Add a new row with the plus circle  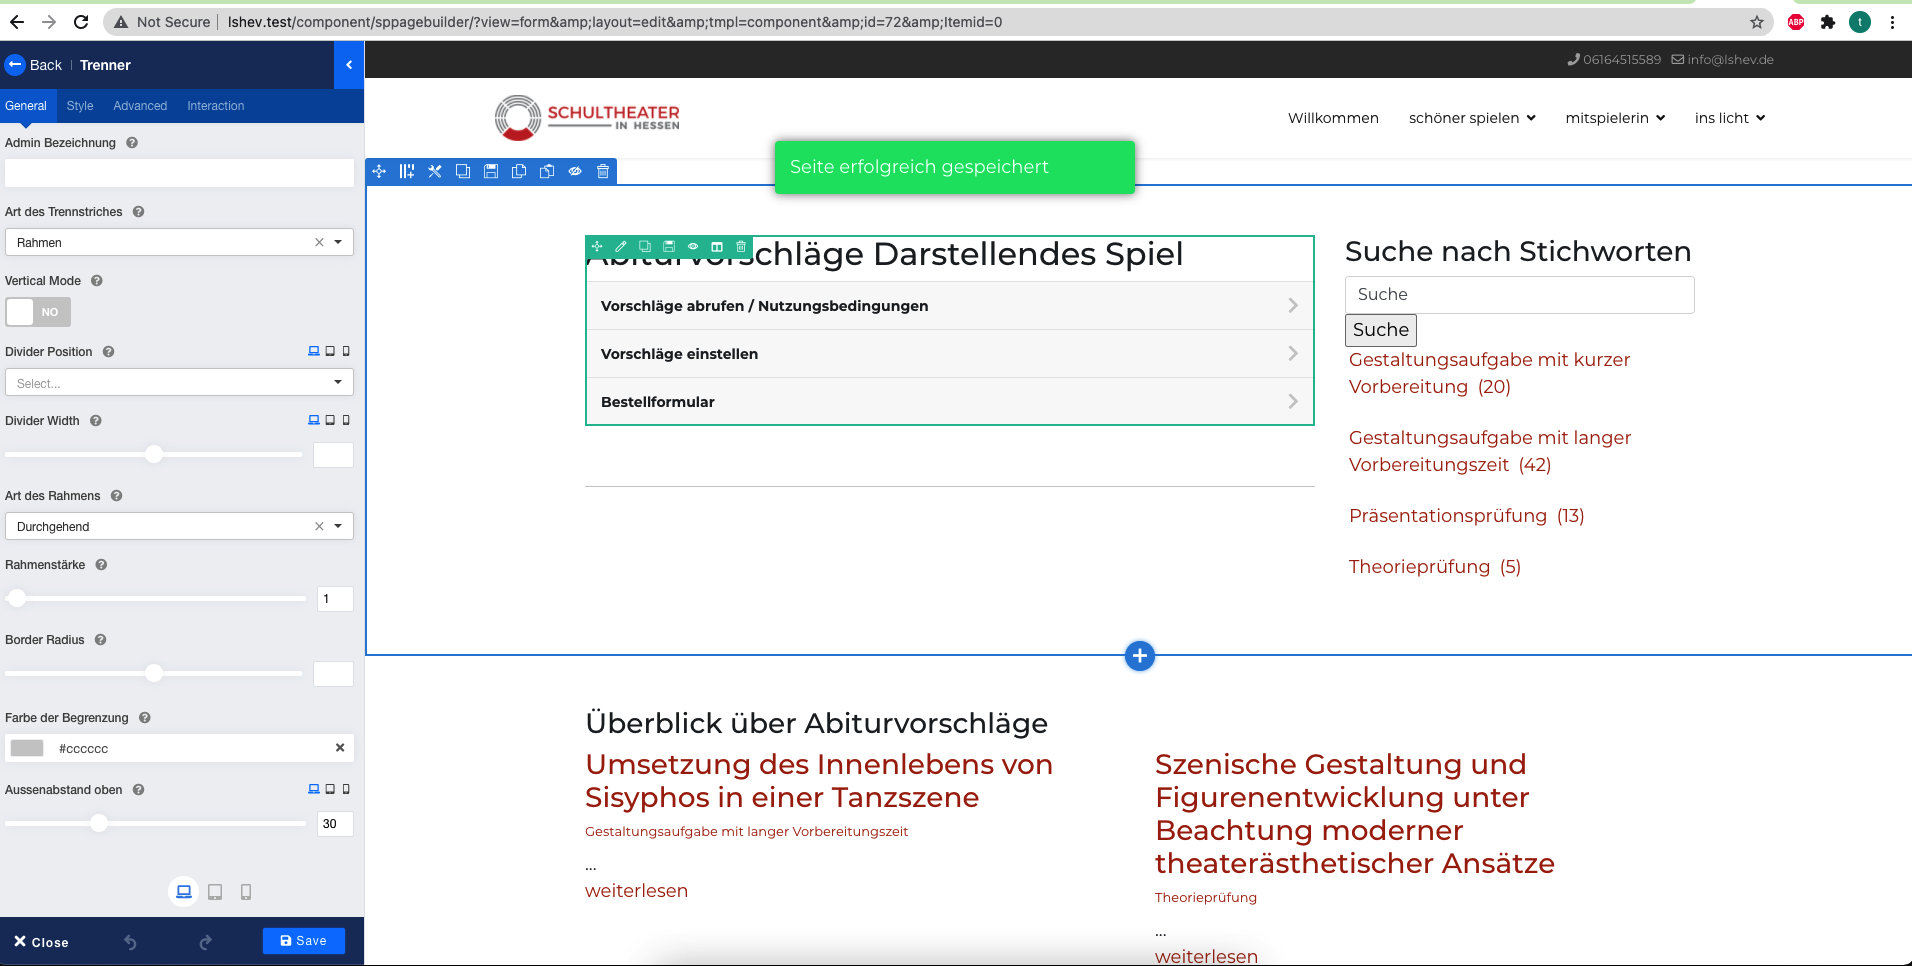[x=1139, y=656]
